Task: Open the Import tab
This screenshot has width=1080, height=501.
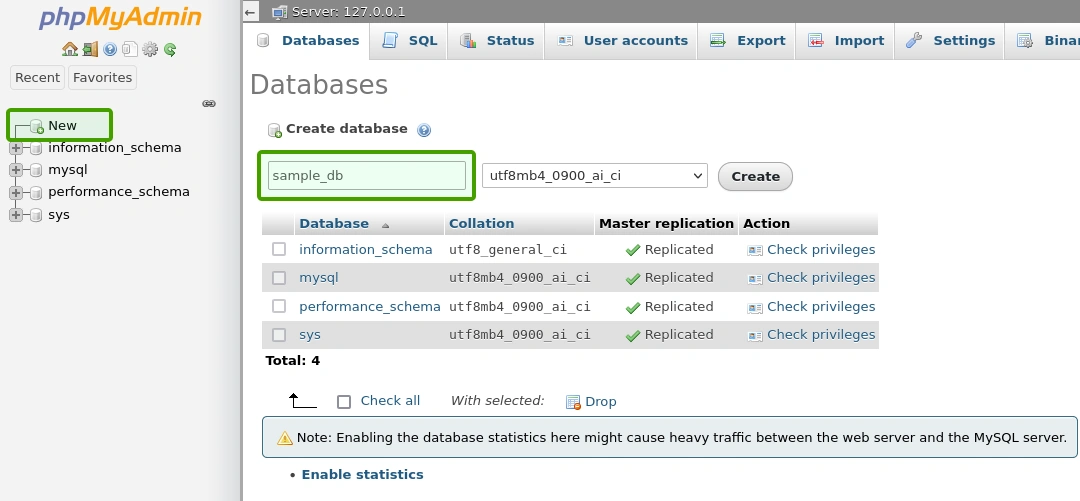Action: coord(845,41)
